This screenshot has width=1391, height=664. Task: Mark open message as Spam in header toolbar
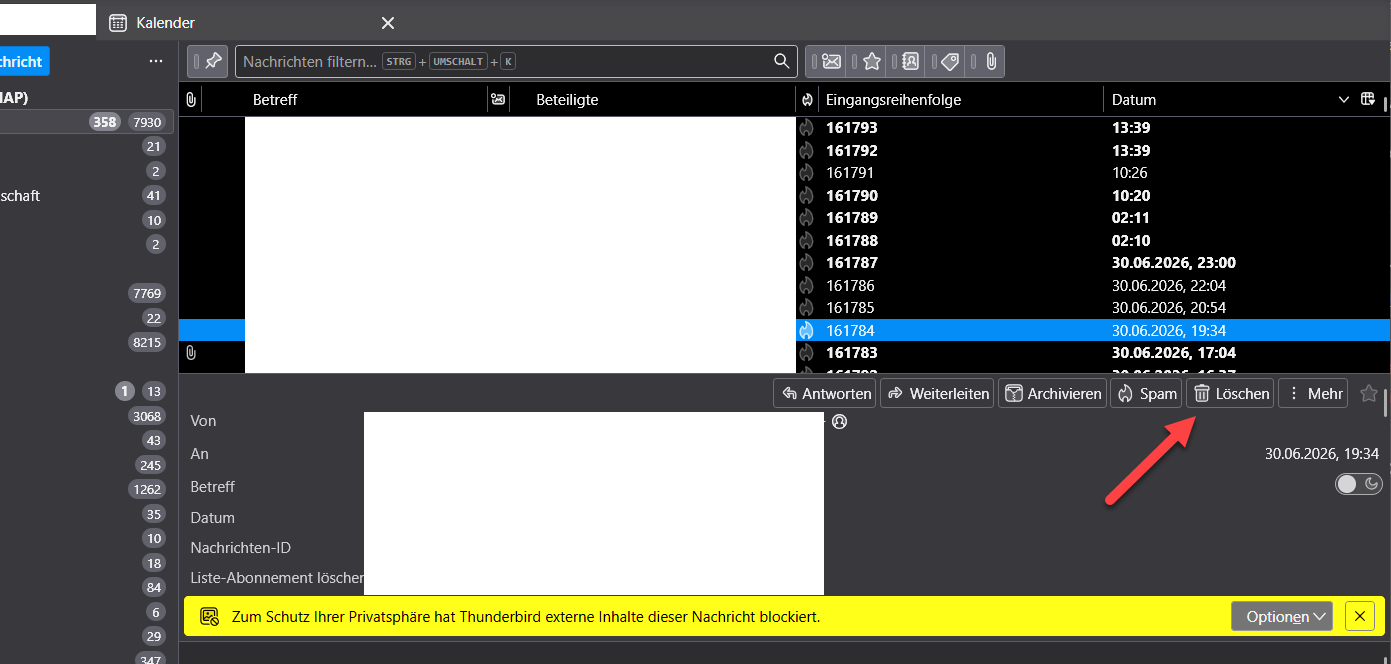(1146, 393)
